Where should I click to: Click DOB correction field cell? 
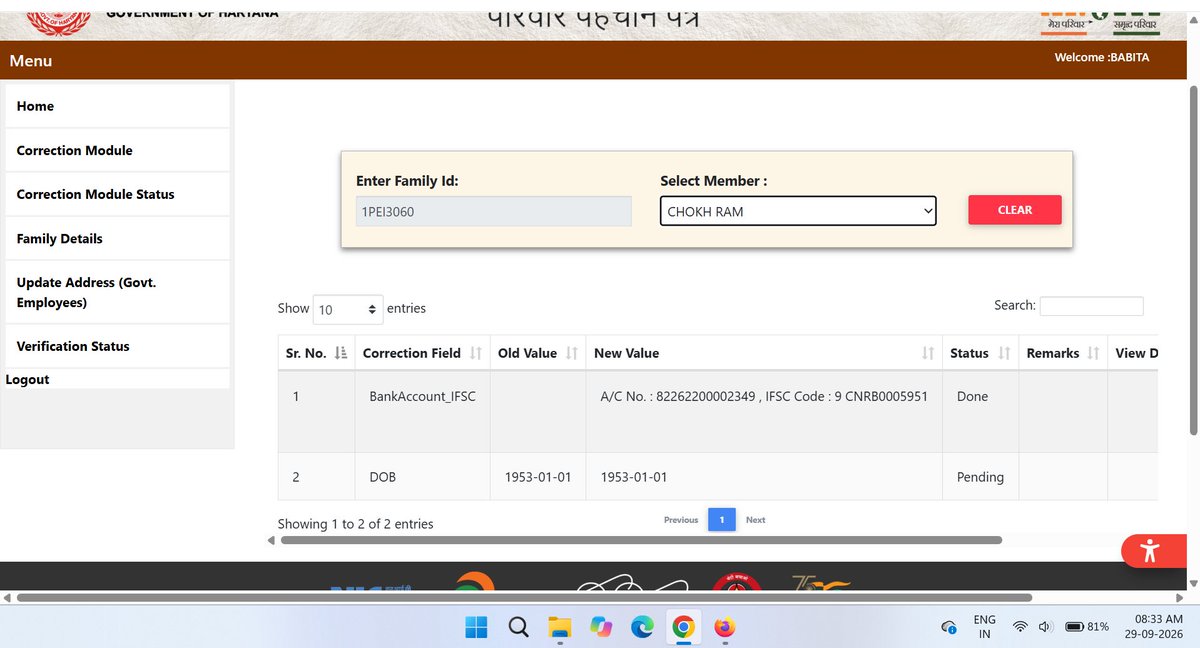pos(422,477)
